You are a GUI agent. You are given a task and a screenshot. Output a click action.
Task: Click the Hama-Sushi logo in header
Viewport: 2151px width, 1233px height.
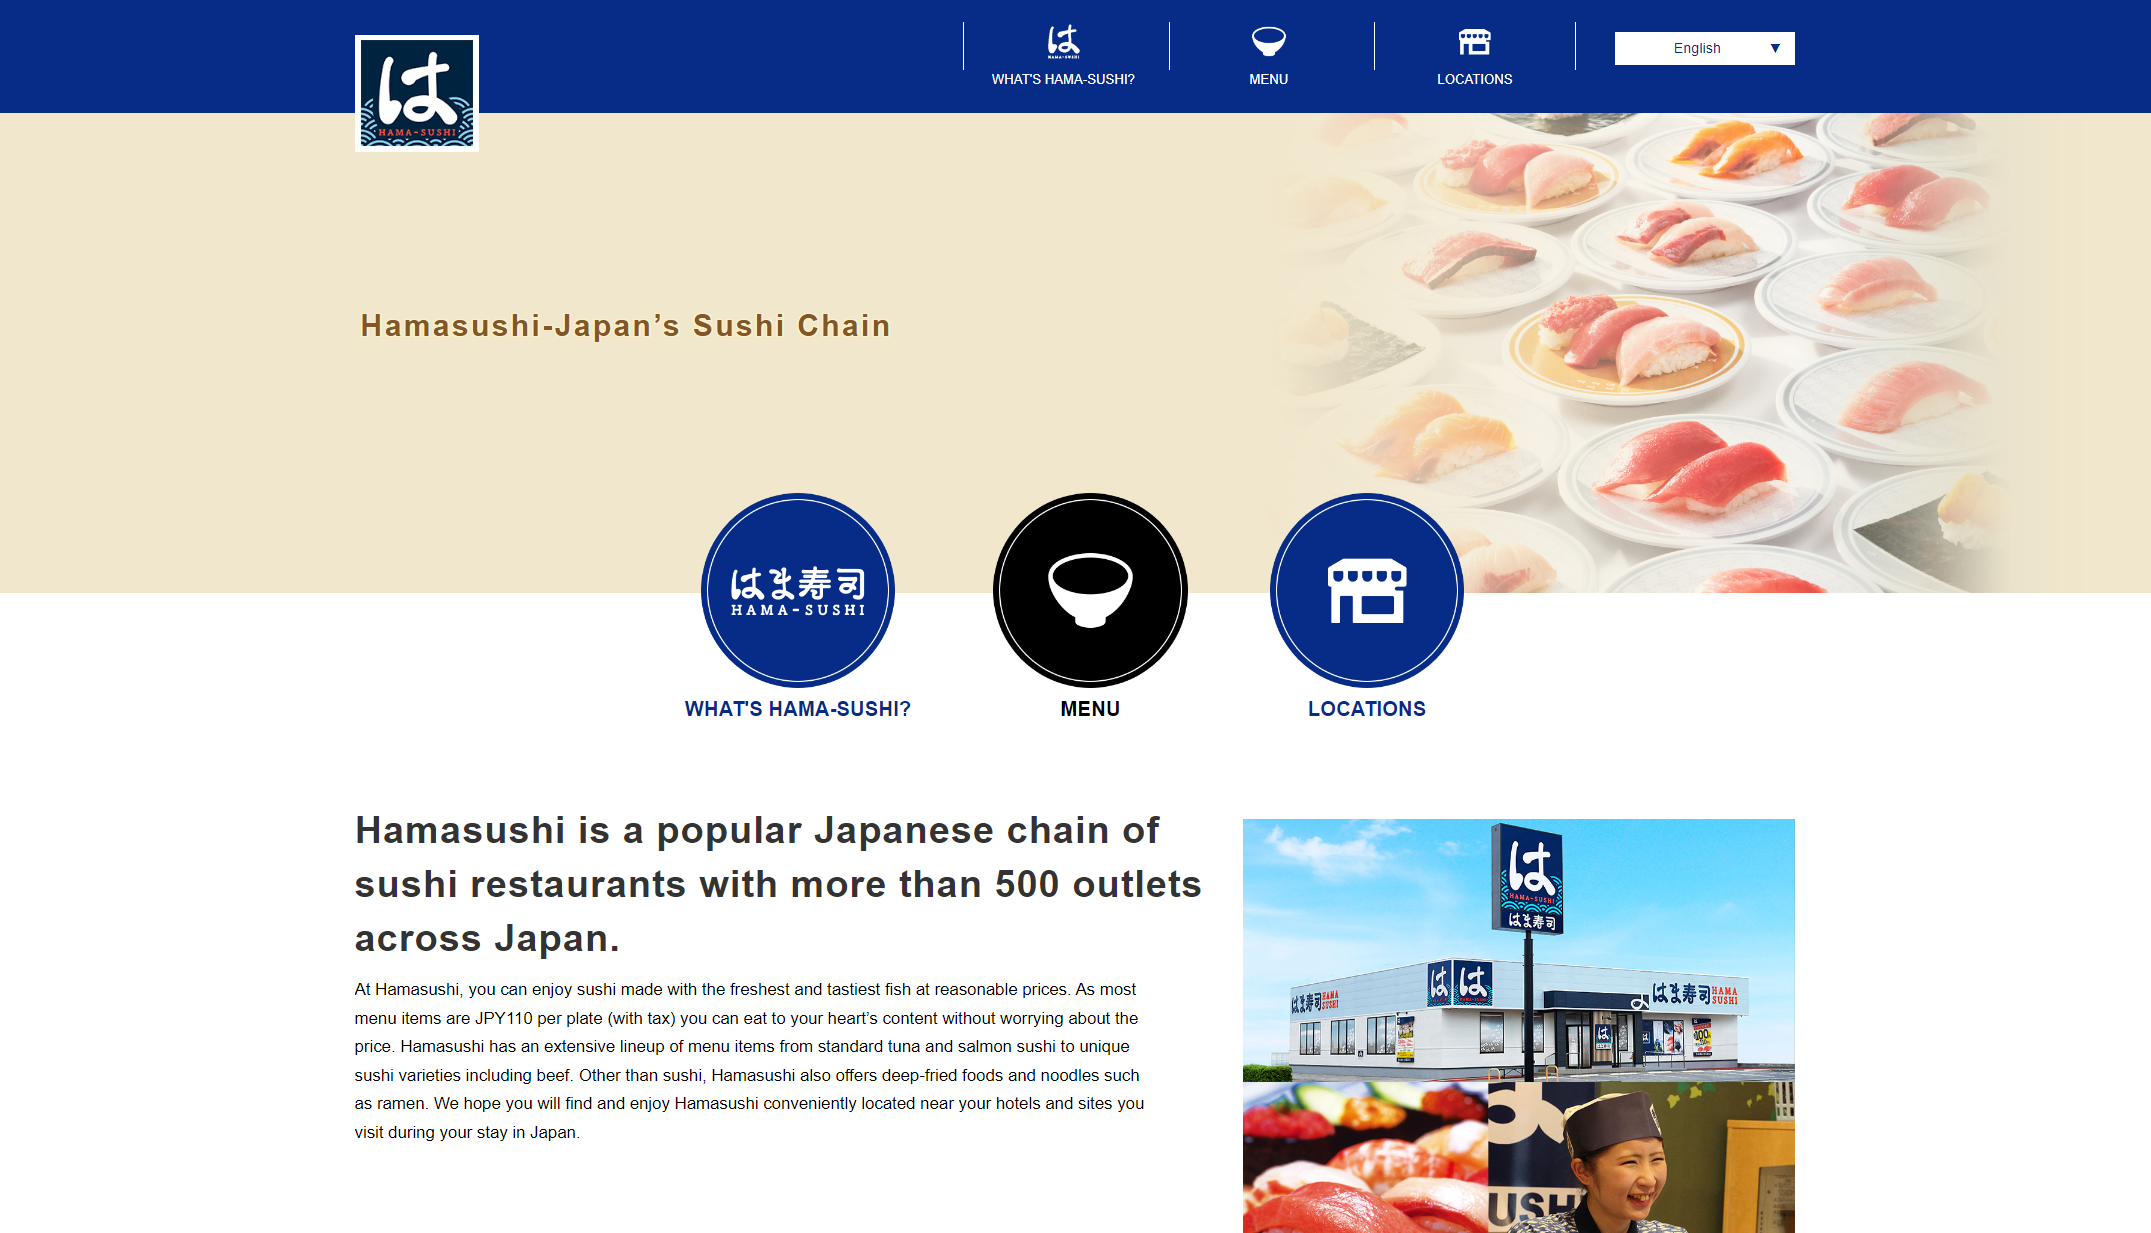pos(416,93)
